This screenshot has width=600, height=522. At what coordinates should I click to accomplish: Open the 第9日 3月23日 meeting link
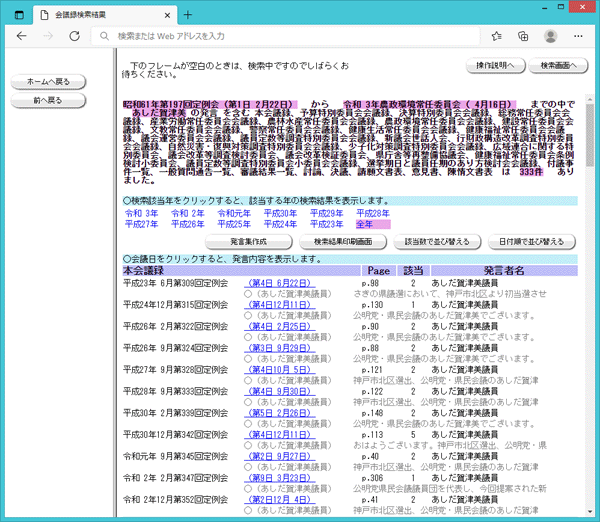(x=280, y=478)
